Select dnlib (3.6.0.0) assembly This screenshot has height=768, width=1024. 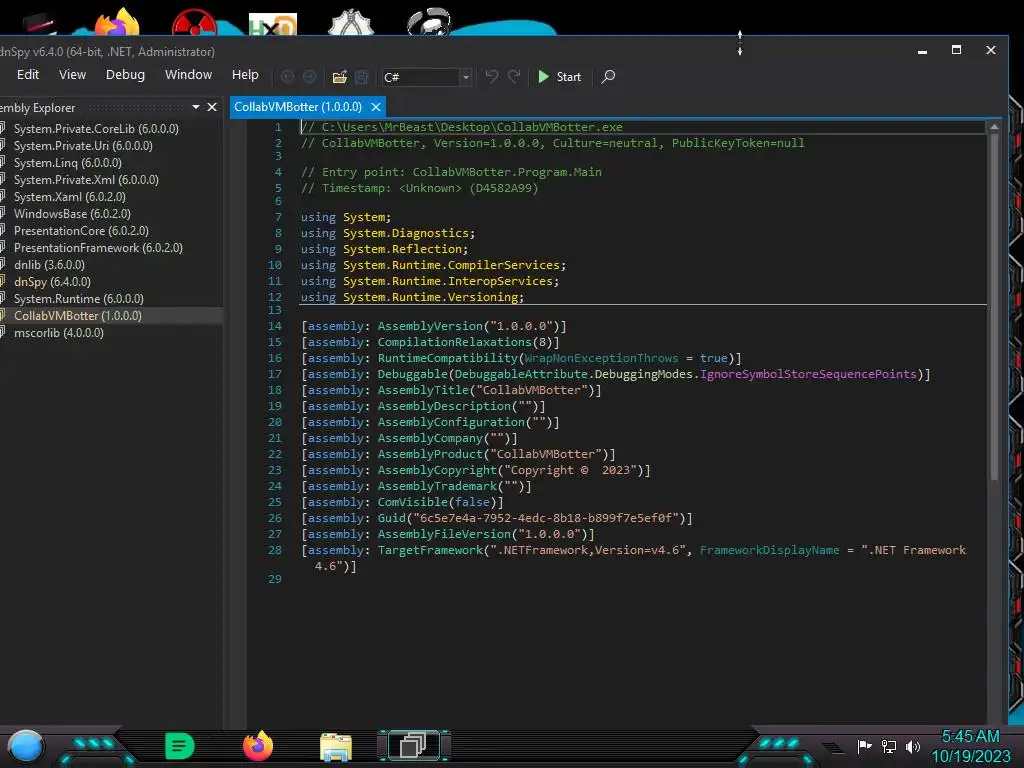tap(49, 264)
